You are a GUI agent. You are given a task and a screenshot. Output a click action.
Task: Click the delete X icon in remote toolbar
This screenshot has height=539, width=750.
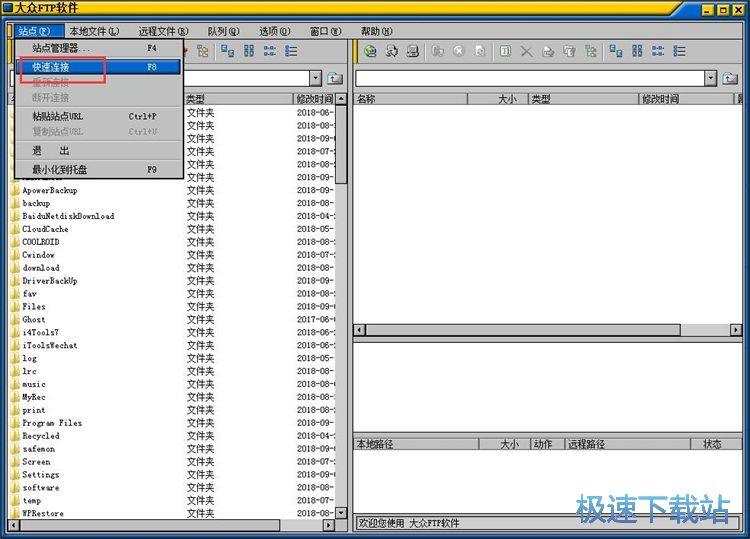[526, 51]
